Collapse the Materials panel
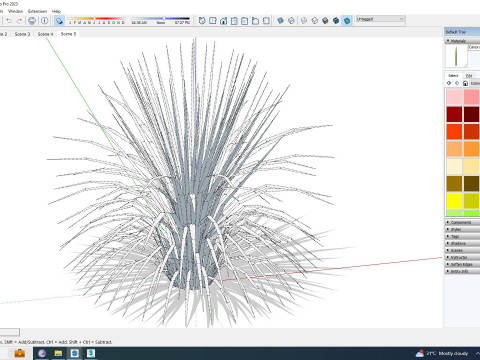Image resolution: width=480 pixels, height=360 pixels. coord(462,41)
